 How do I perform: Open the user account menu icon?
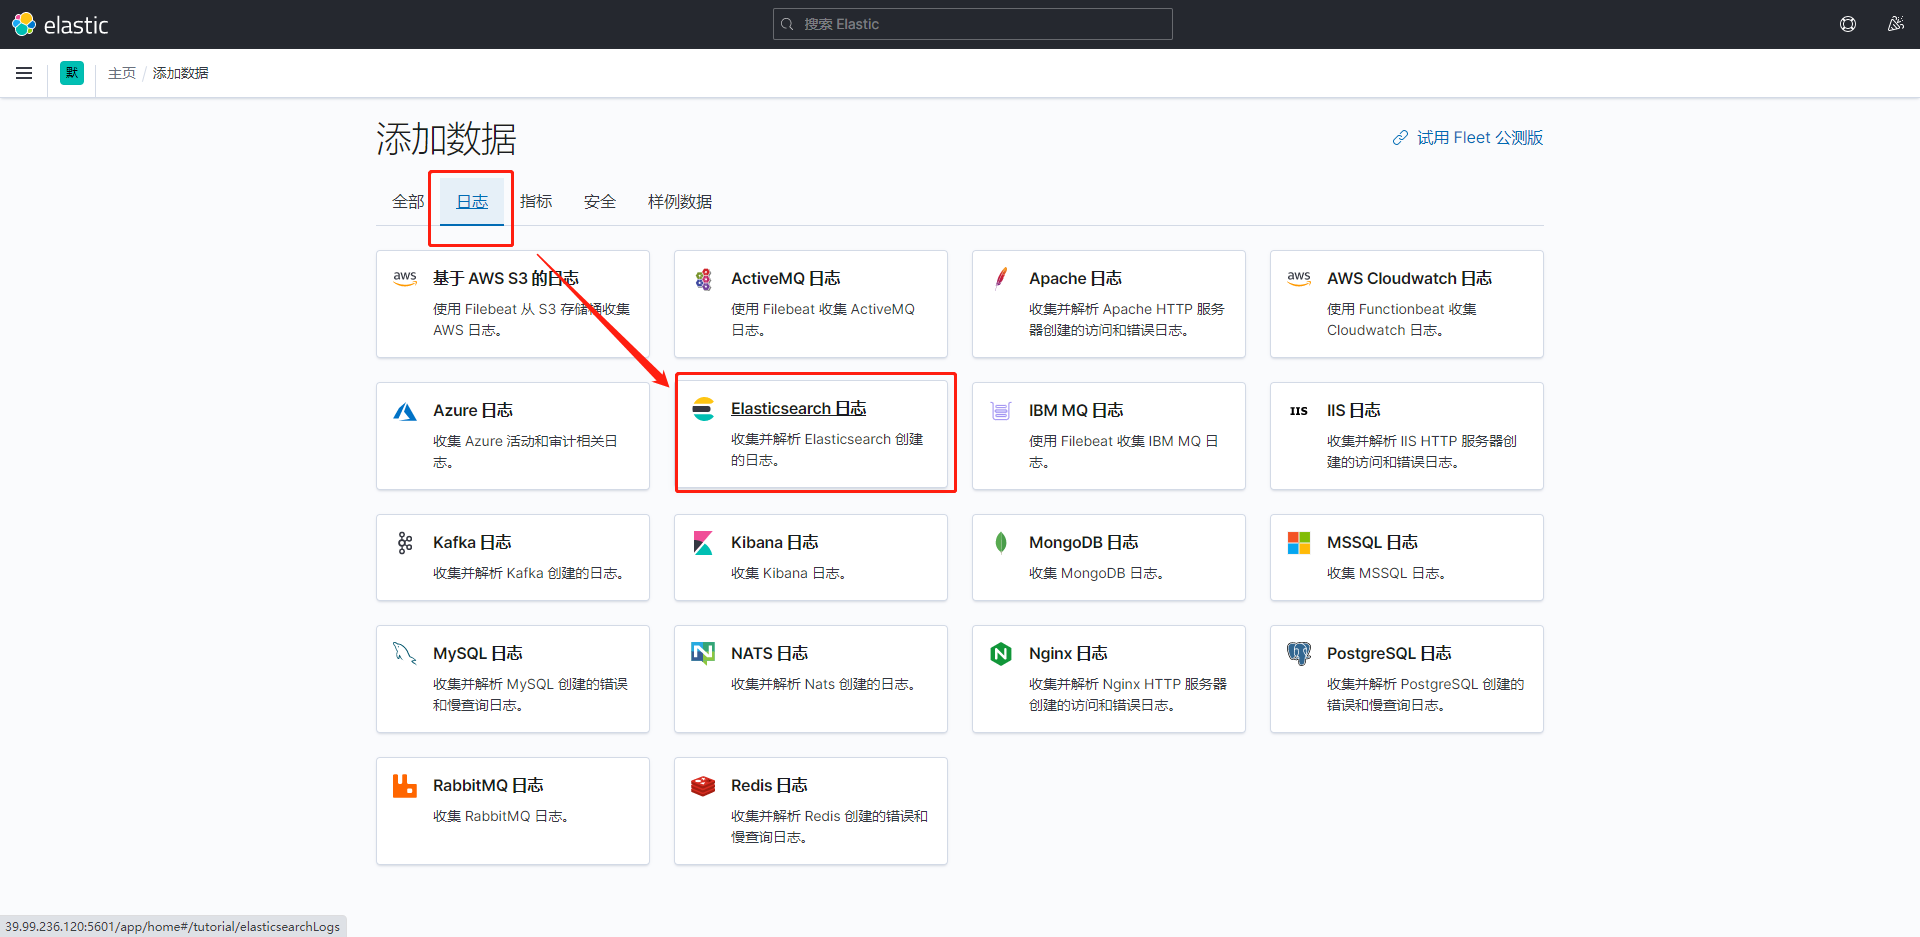(x=1895, y=24)
